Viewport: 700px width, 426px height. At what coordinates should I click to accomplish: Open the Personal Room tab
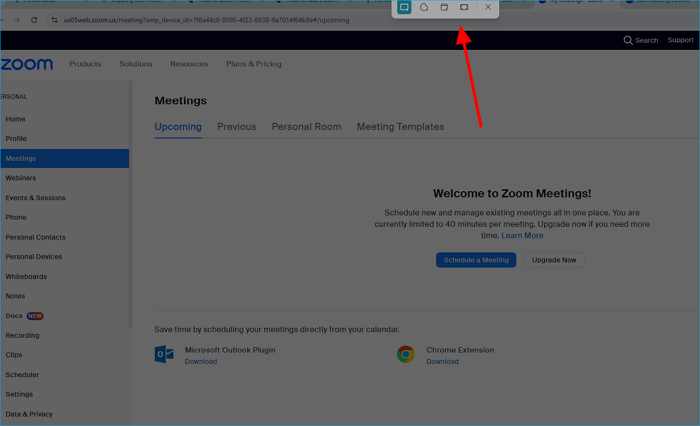pyautogui.click(x=306, y=127)
